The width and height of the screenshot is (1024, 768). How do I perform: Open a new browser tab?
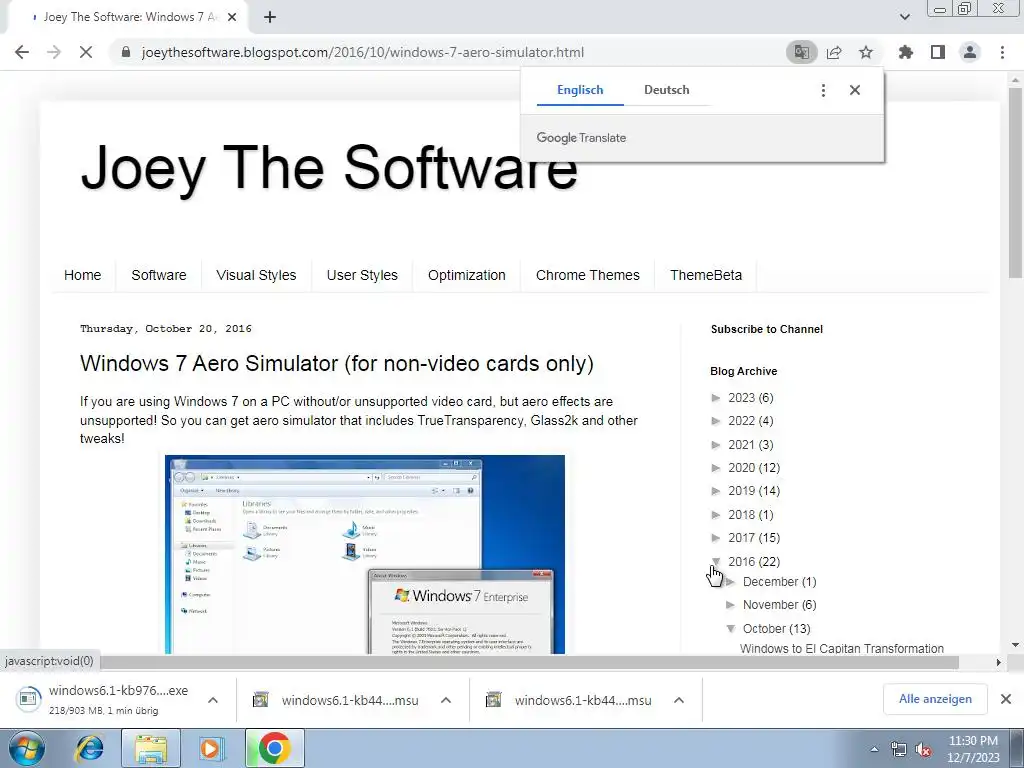(270, 17)
